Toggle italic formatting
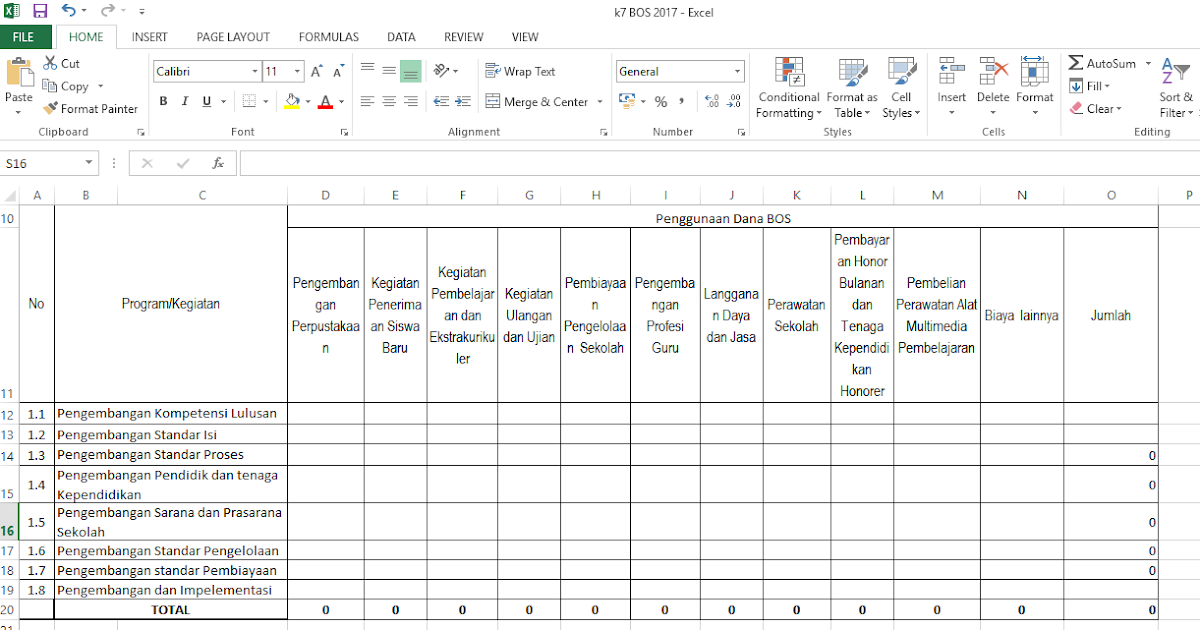Screen dimensions: 1200x630 click(x=185, y=101)
